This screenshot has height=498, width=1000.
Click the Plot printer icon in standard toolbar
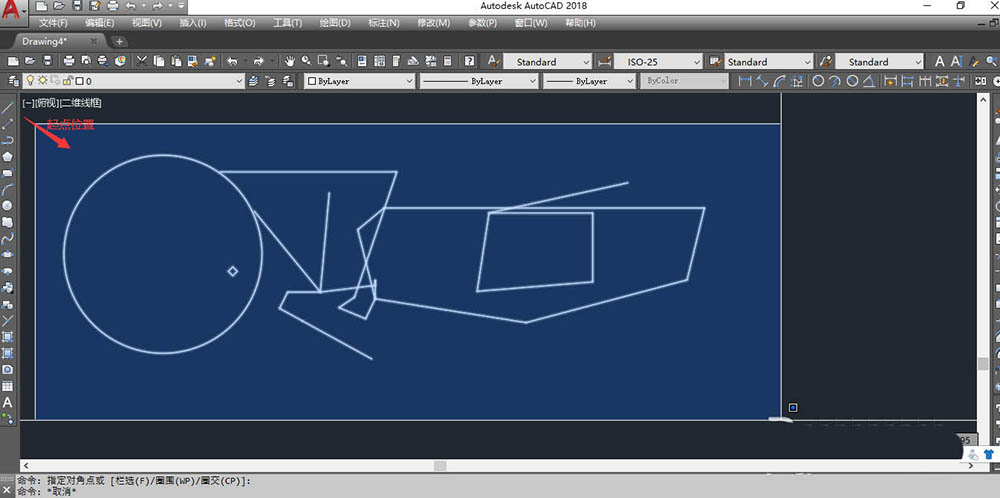[x=69, y=61]
